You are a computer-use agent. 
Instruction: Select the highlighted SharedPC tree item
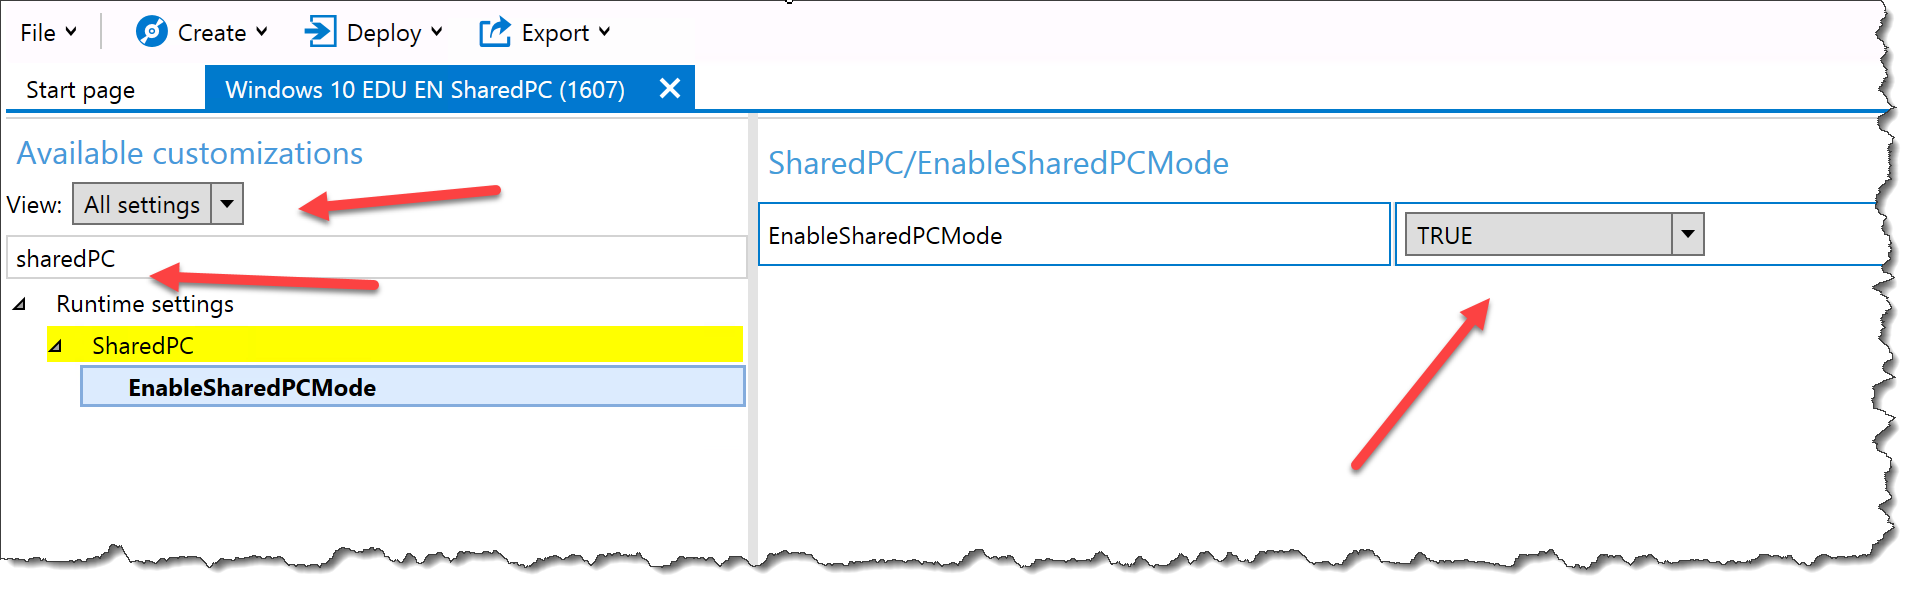pyautogui.click(x=142, y=345)
